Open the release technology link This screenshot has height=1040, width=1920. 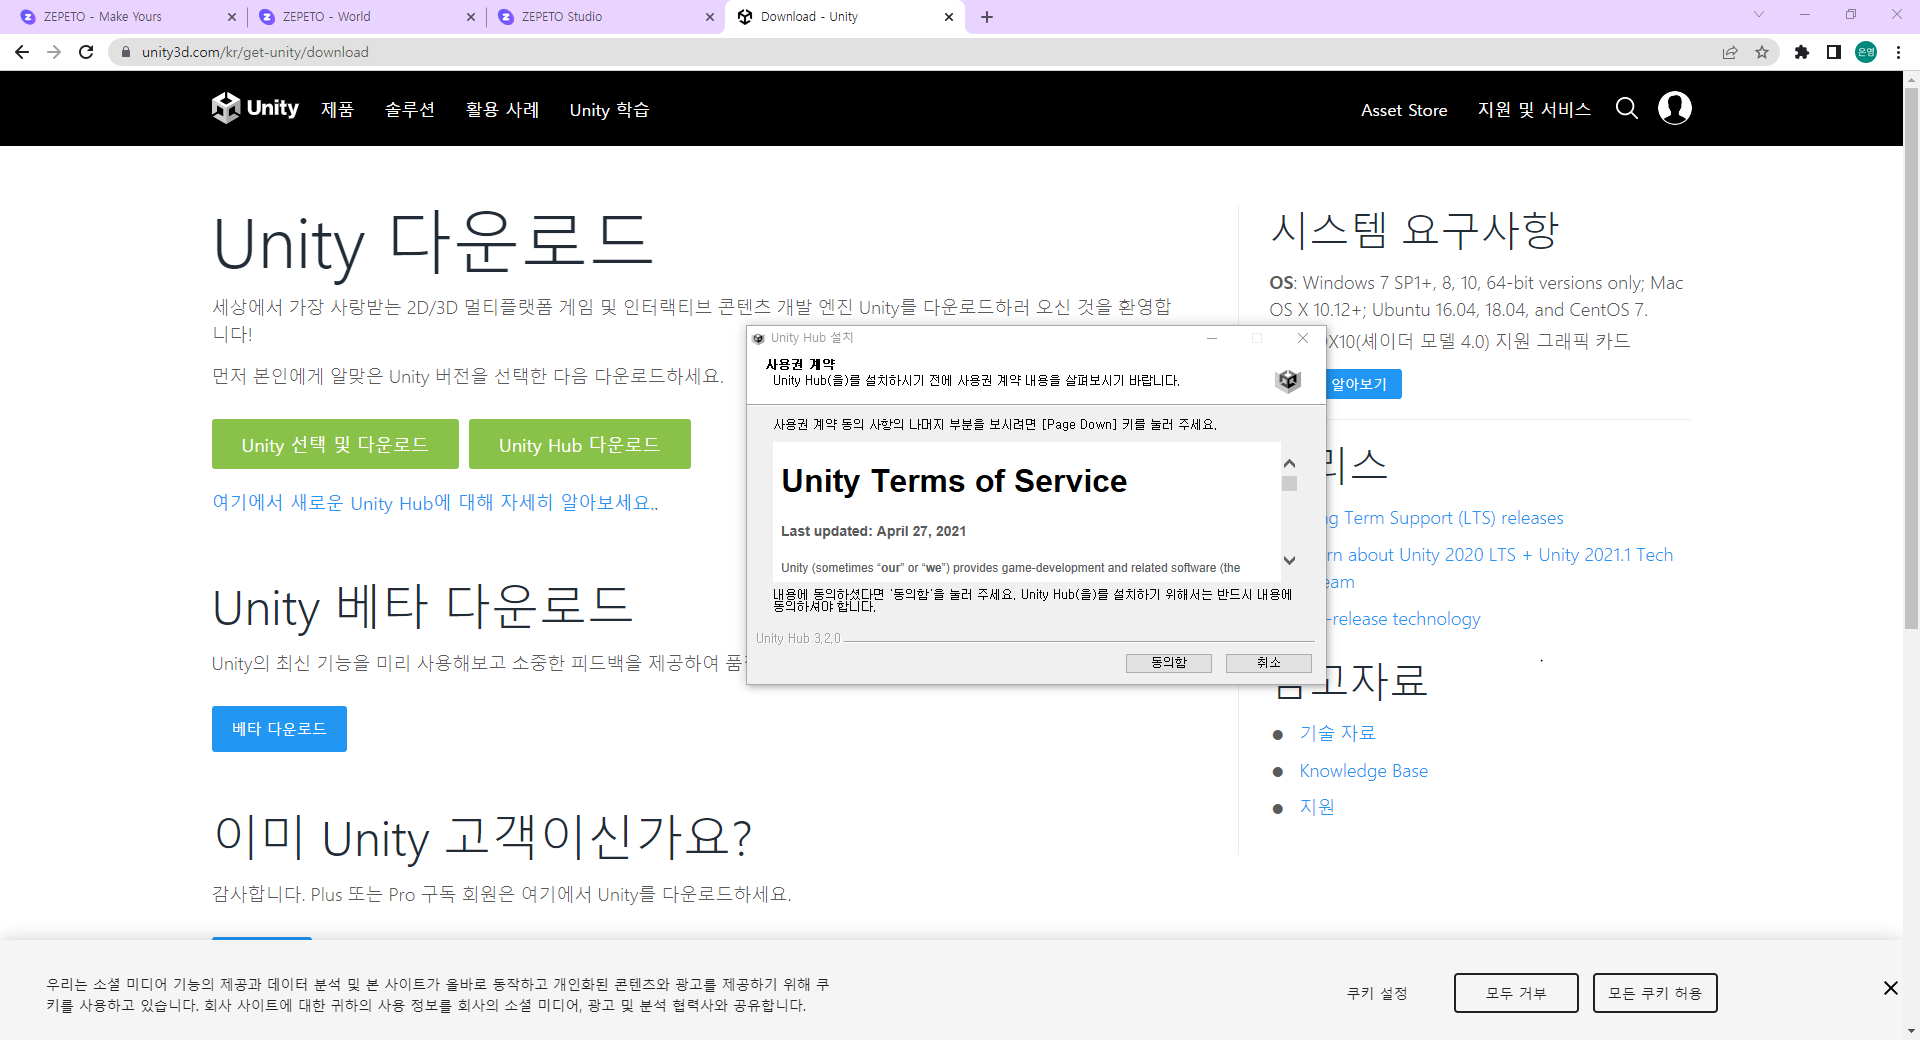click(x=1404, y=619)
